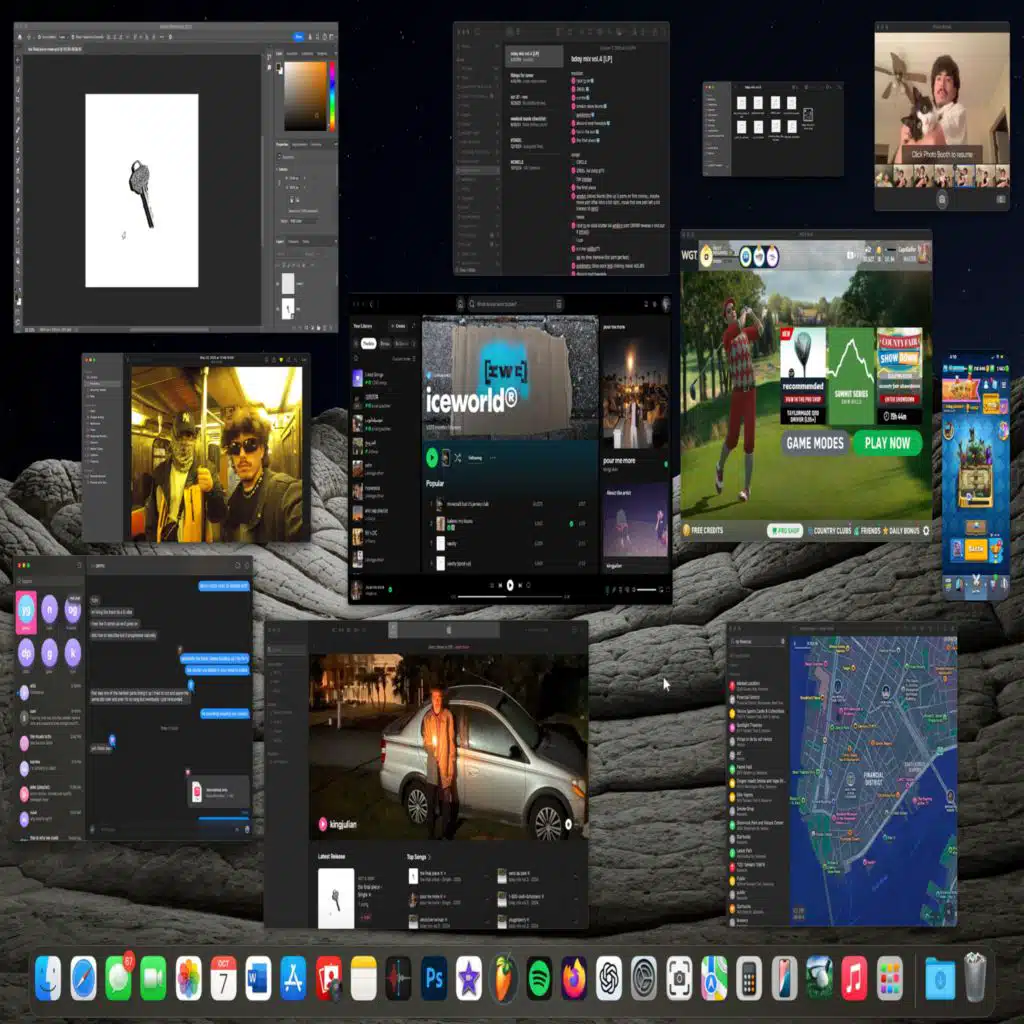Open FL Studio fruit icon in Dock

click(504, 977)
